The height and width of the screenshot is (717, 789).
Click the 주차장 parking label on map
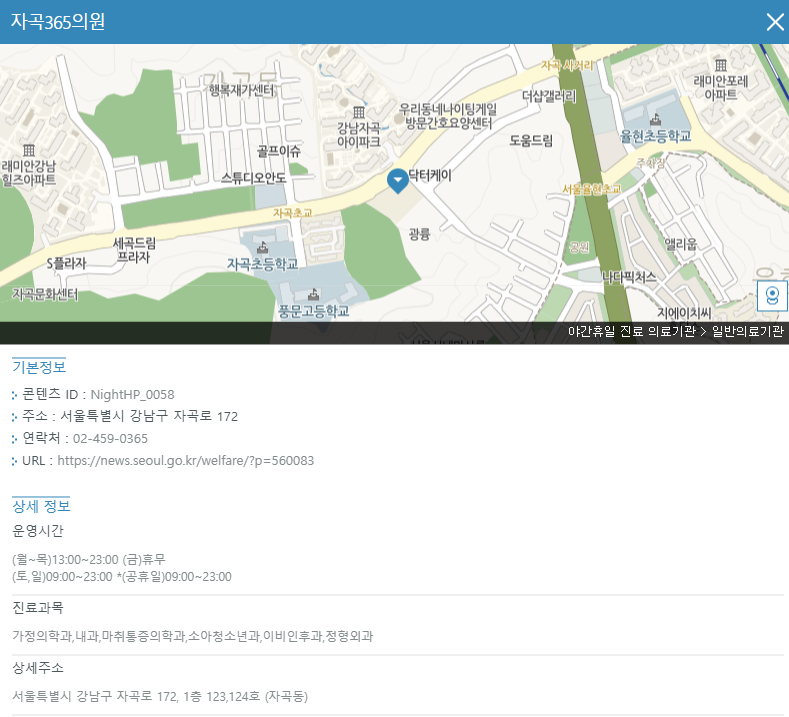tap(650, 164)
